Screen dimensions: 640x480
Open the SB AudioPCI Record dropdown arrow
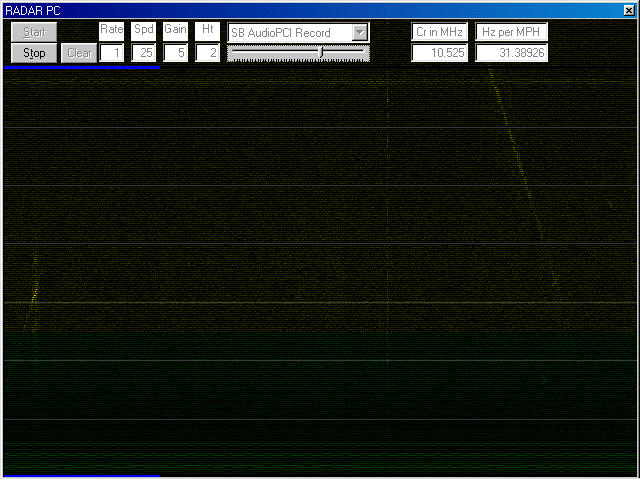360,32
